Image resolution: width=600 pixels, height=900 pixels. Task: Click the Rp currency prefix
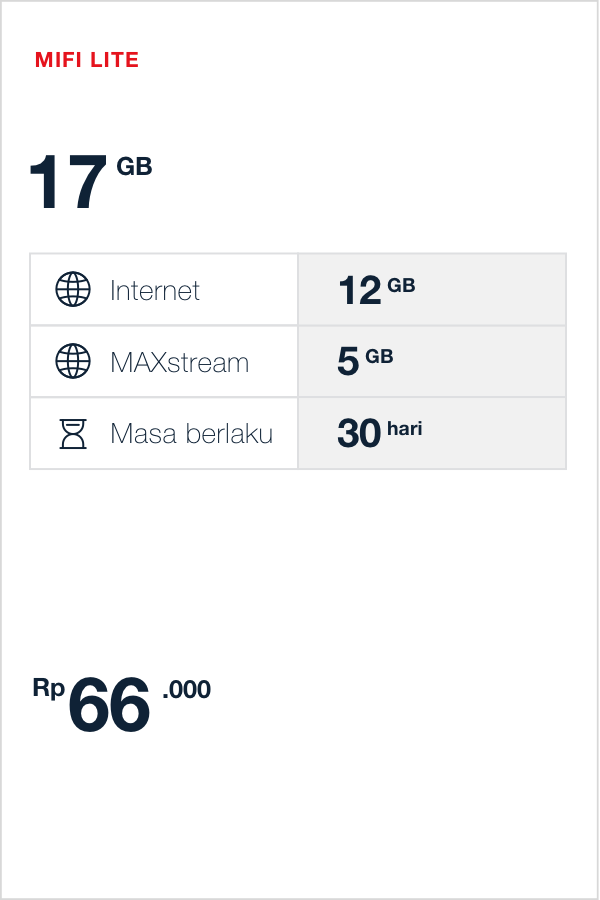(x=48, y=688)
